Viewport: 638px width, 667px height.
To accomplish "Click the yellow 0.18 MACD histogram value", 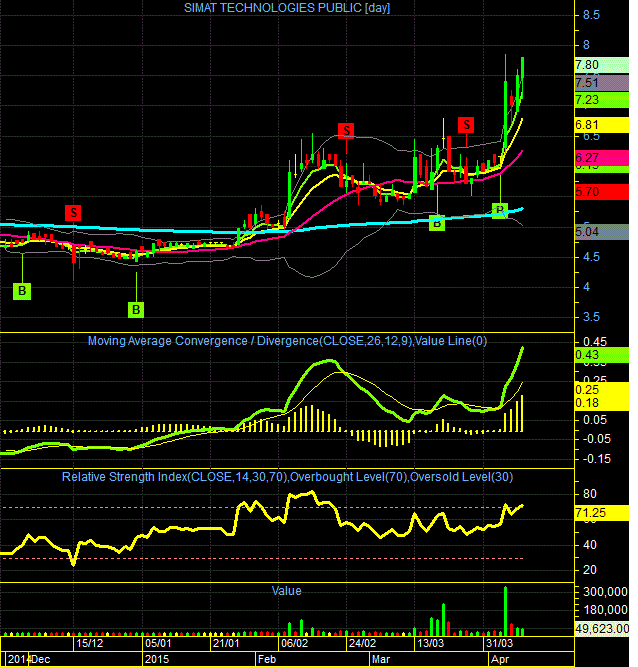I will (587, 403).
